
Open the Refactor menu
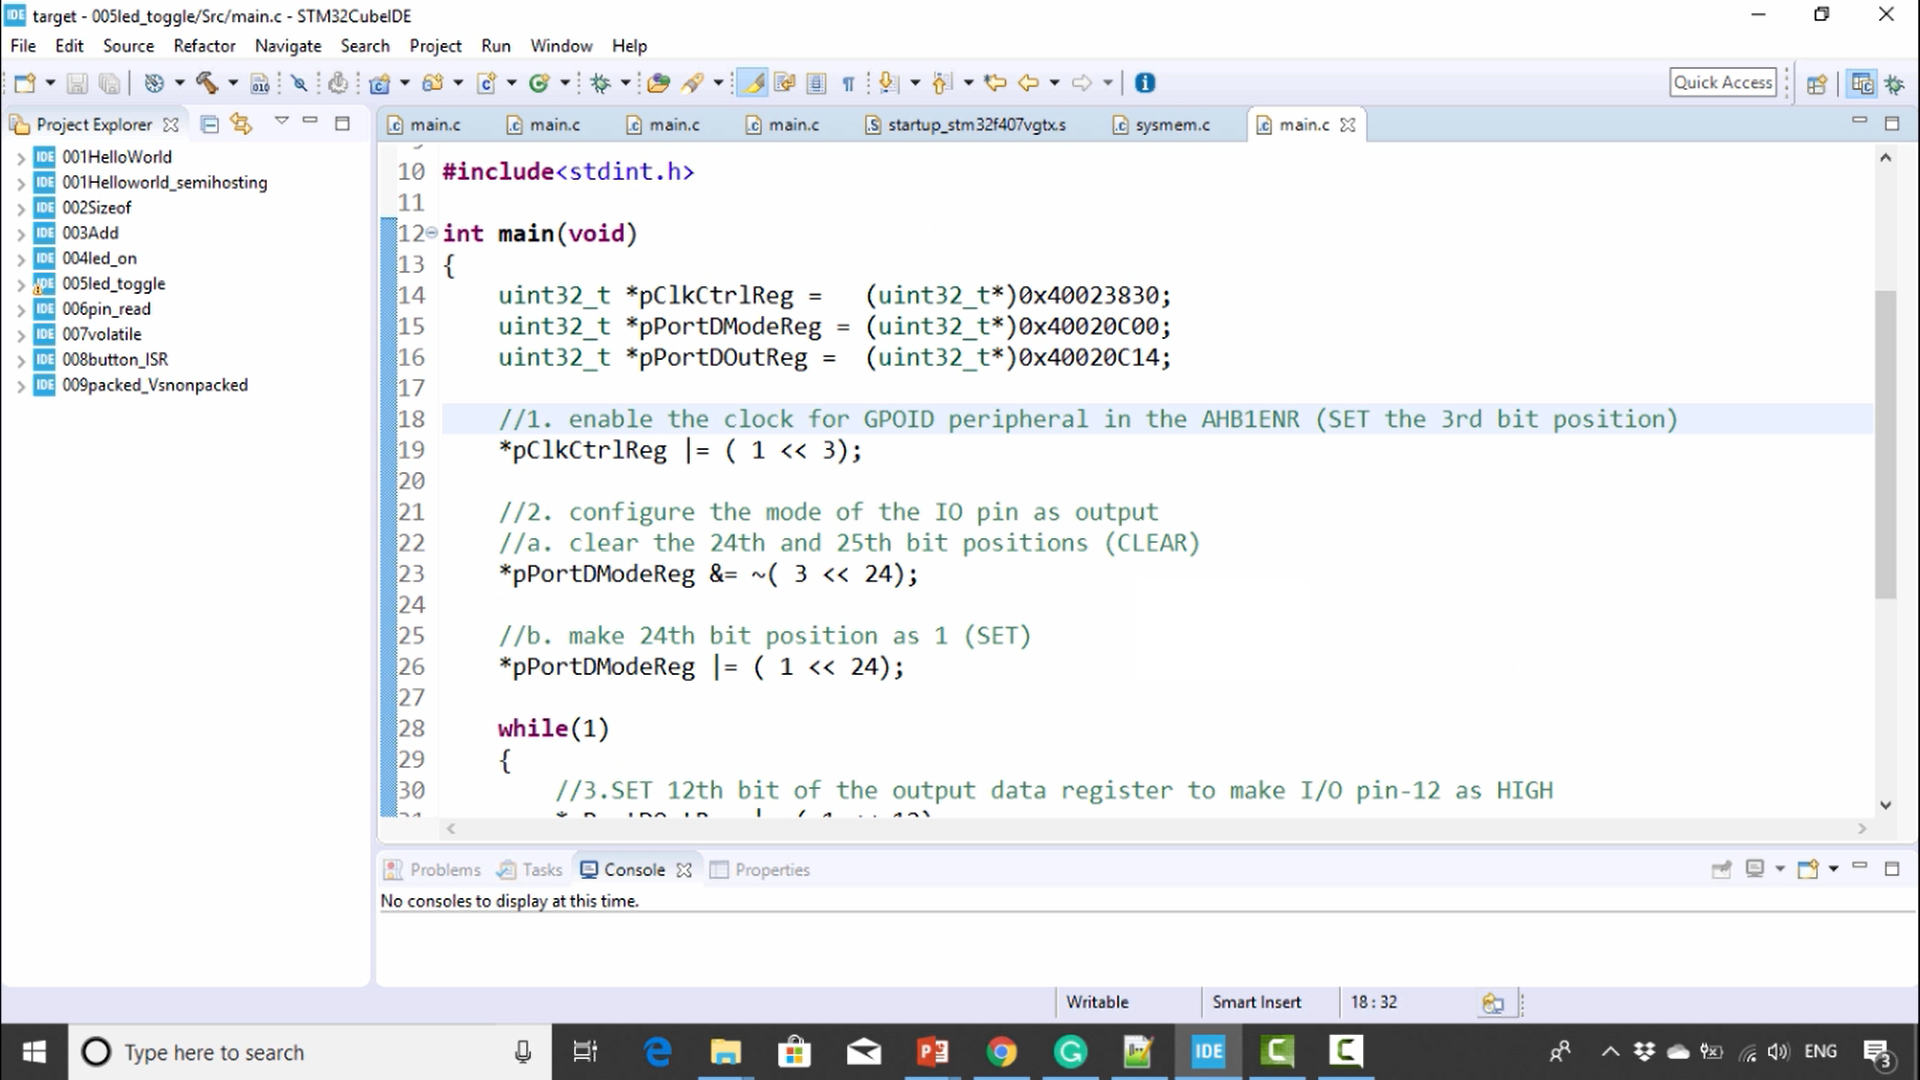coord(204,46)
